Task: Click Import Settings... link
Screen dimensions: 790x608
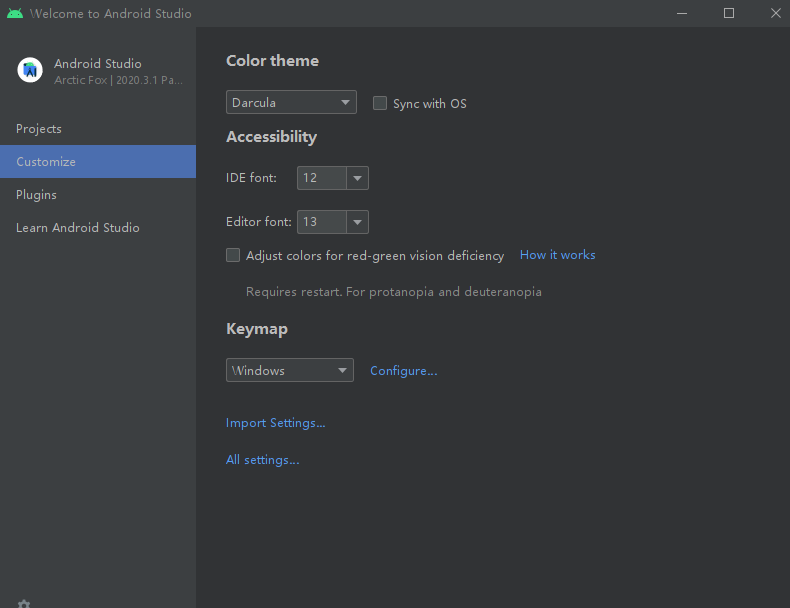Action: [276, 423]
